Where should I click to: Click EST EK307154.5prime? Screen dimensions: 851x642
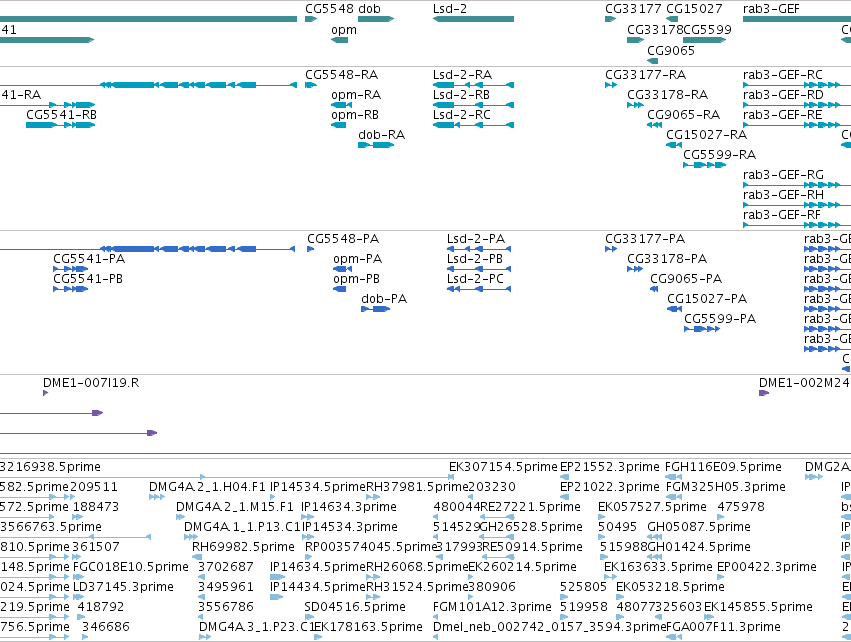click(x=503, y=467)
